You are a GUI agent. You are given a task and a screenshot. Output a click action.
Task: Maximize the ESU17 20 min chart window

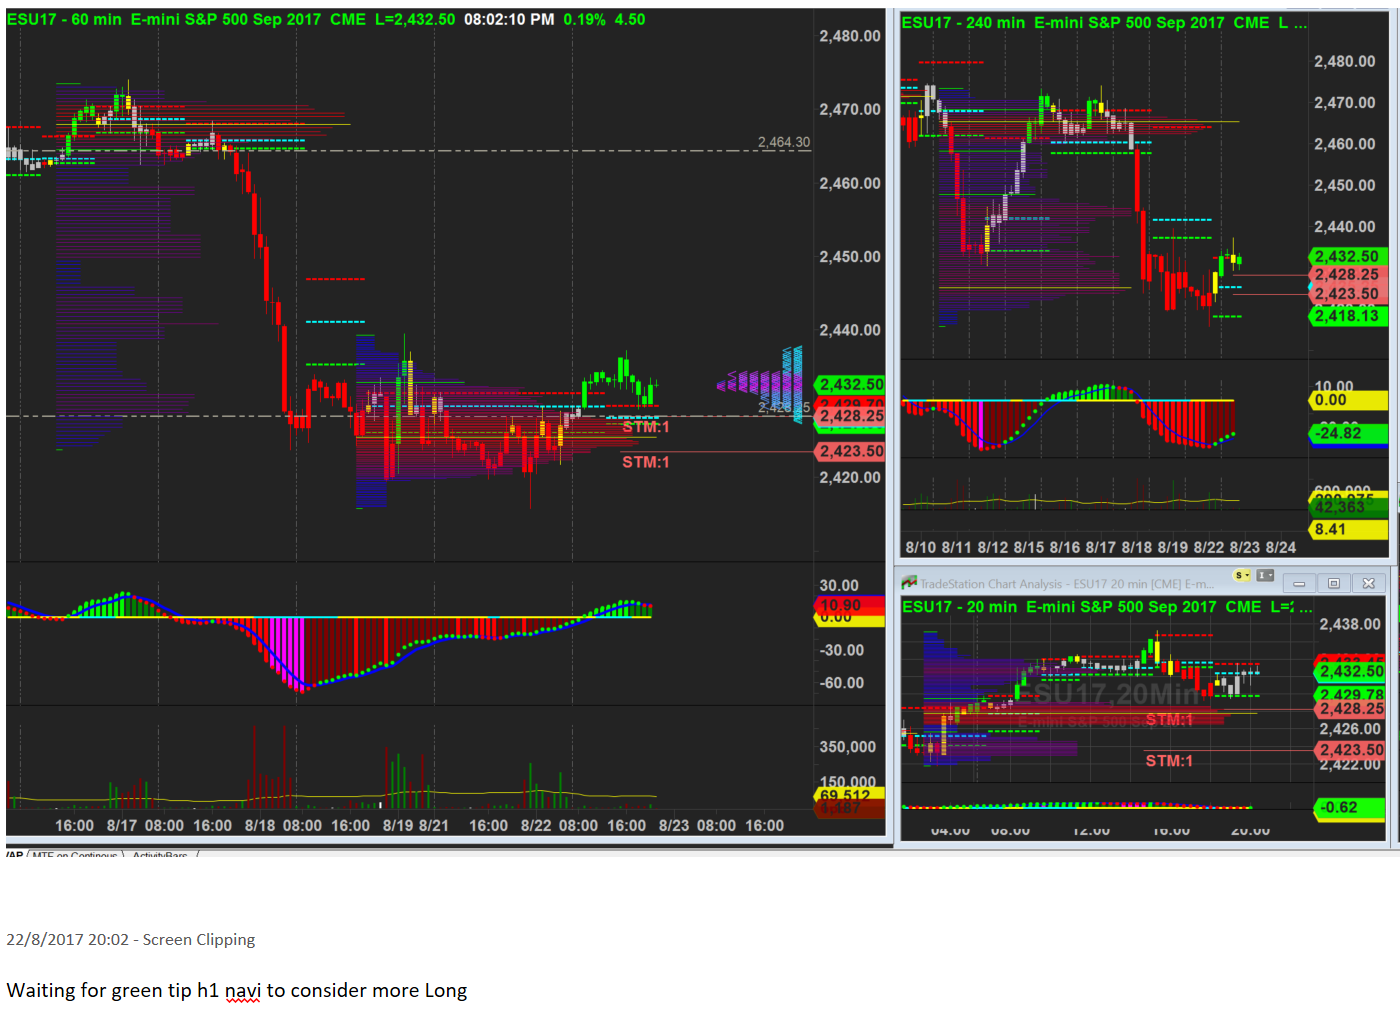point(1333,583)
